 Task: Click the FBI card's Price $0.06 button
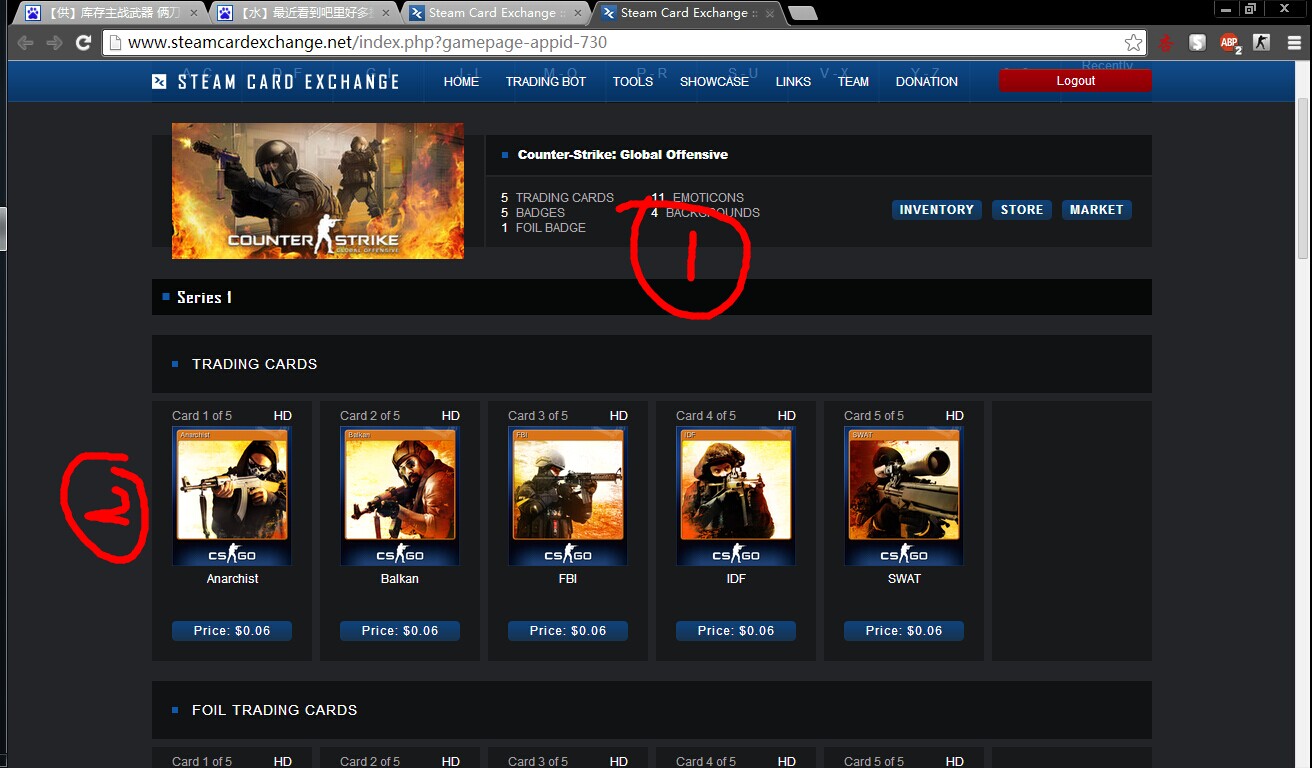pyautogui.click(x=568, y=631)
